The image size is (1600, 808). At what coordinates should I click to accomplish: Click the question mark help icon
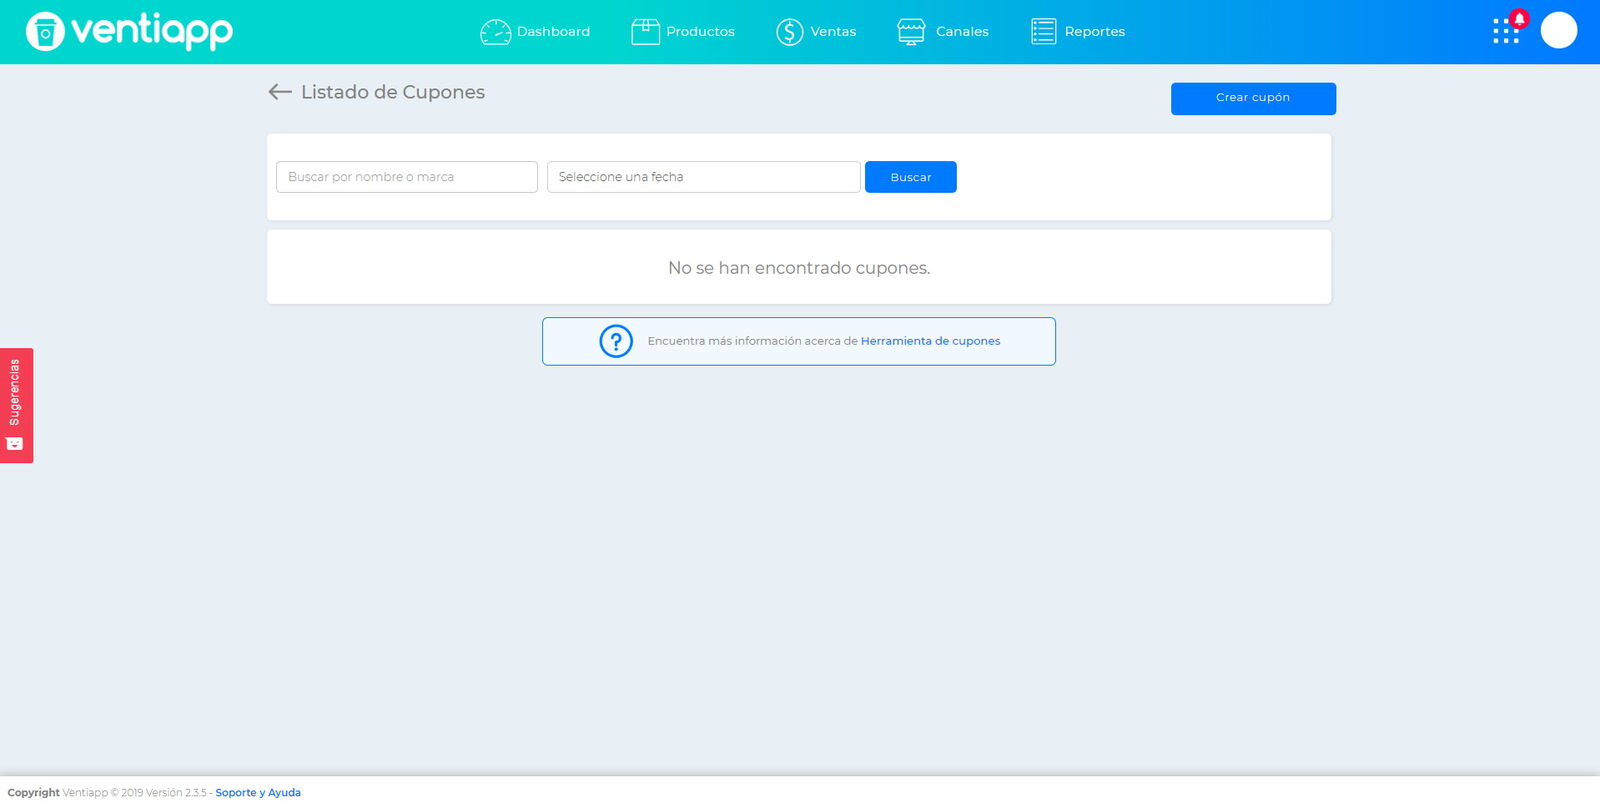pyautogui.click(x=616, y=341)
